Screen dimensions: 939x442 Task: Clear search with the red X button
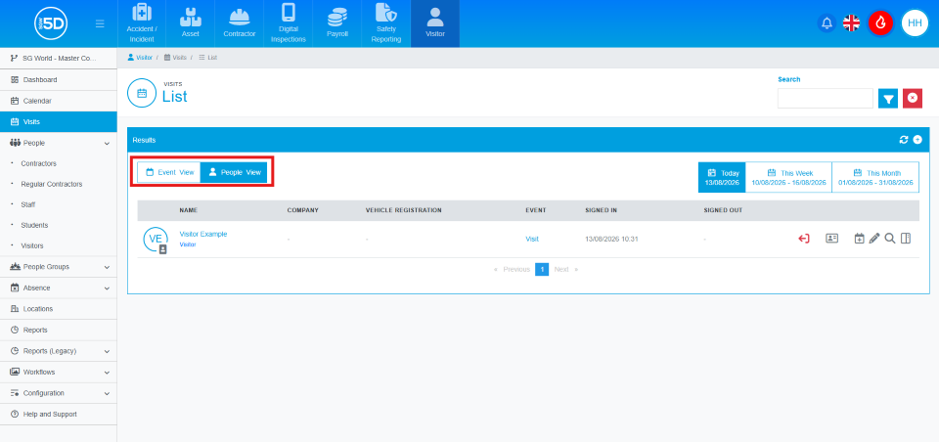[912, 98]
